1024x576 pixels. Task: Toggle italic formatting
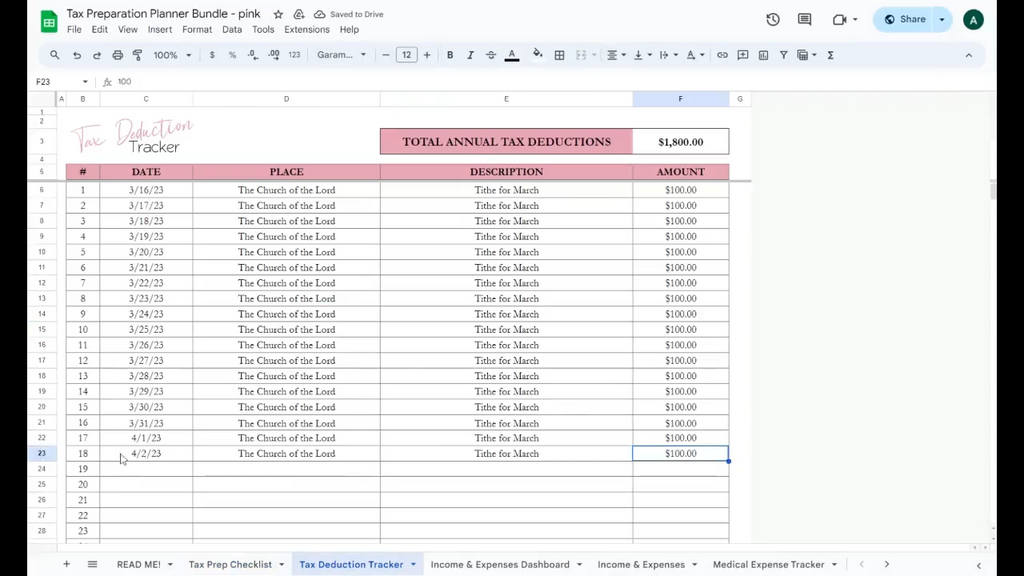coord(470,55)
